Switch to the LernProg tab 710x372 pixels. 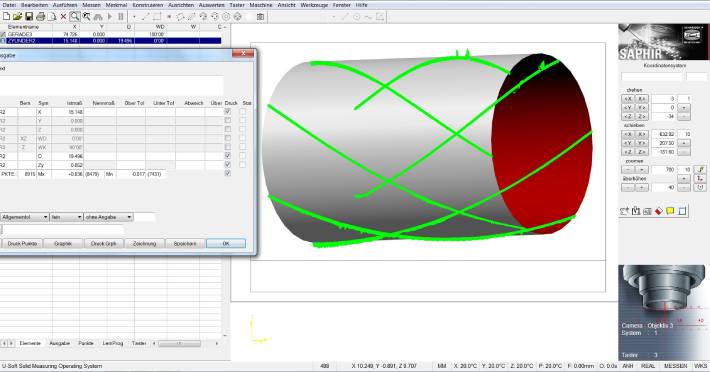pyautogui.click(x=113, y=343)
